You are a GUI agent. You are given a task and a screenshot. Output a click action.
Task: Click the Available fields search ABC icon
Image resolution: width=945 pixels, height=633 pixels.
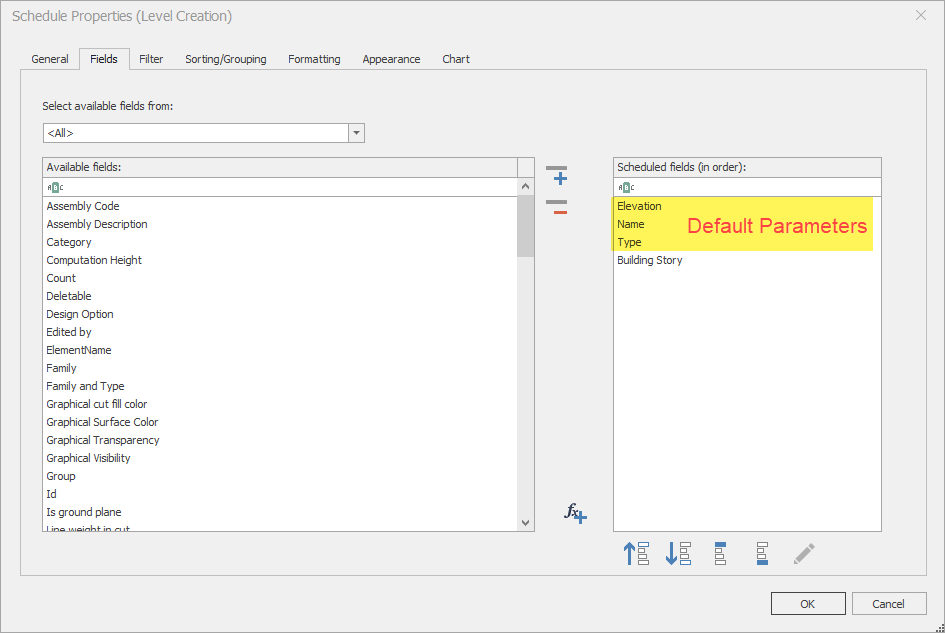[55, 187]
